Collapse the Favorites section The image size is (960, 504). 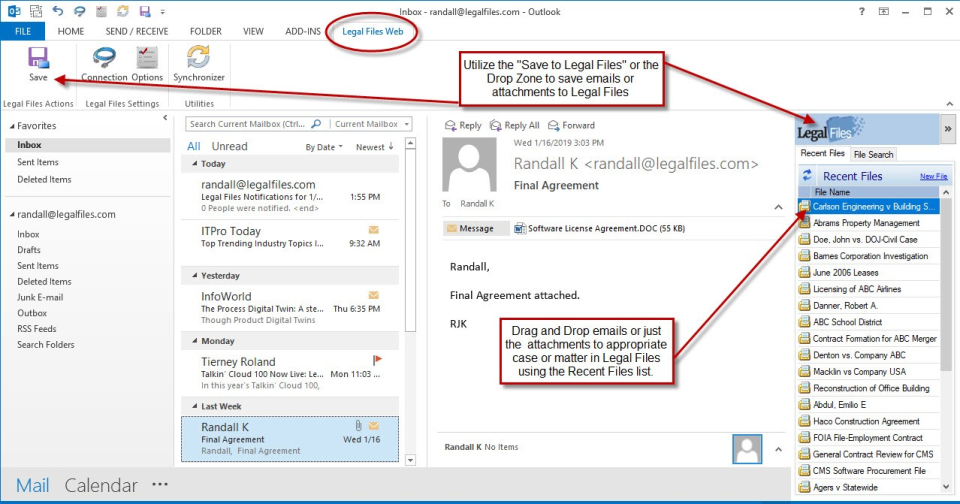(12, 126)
